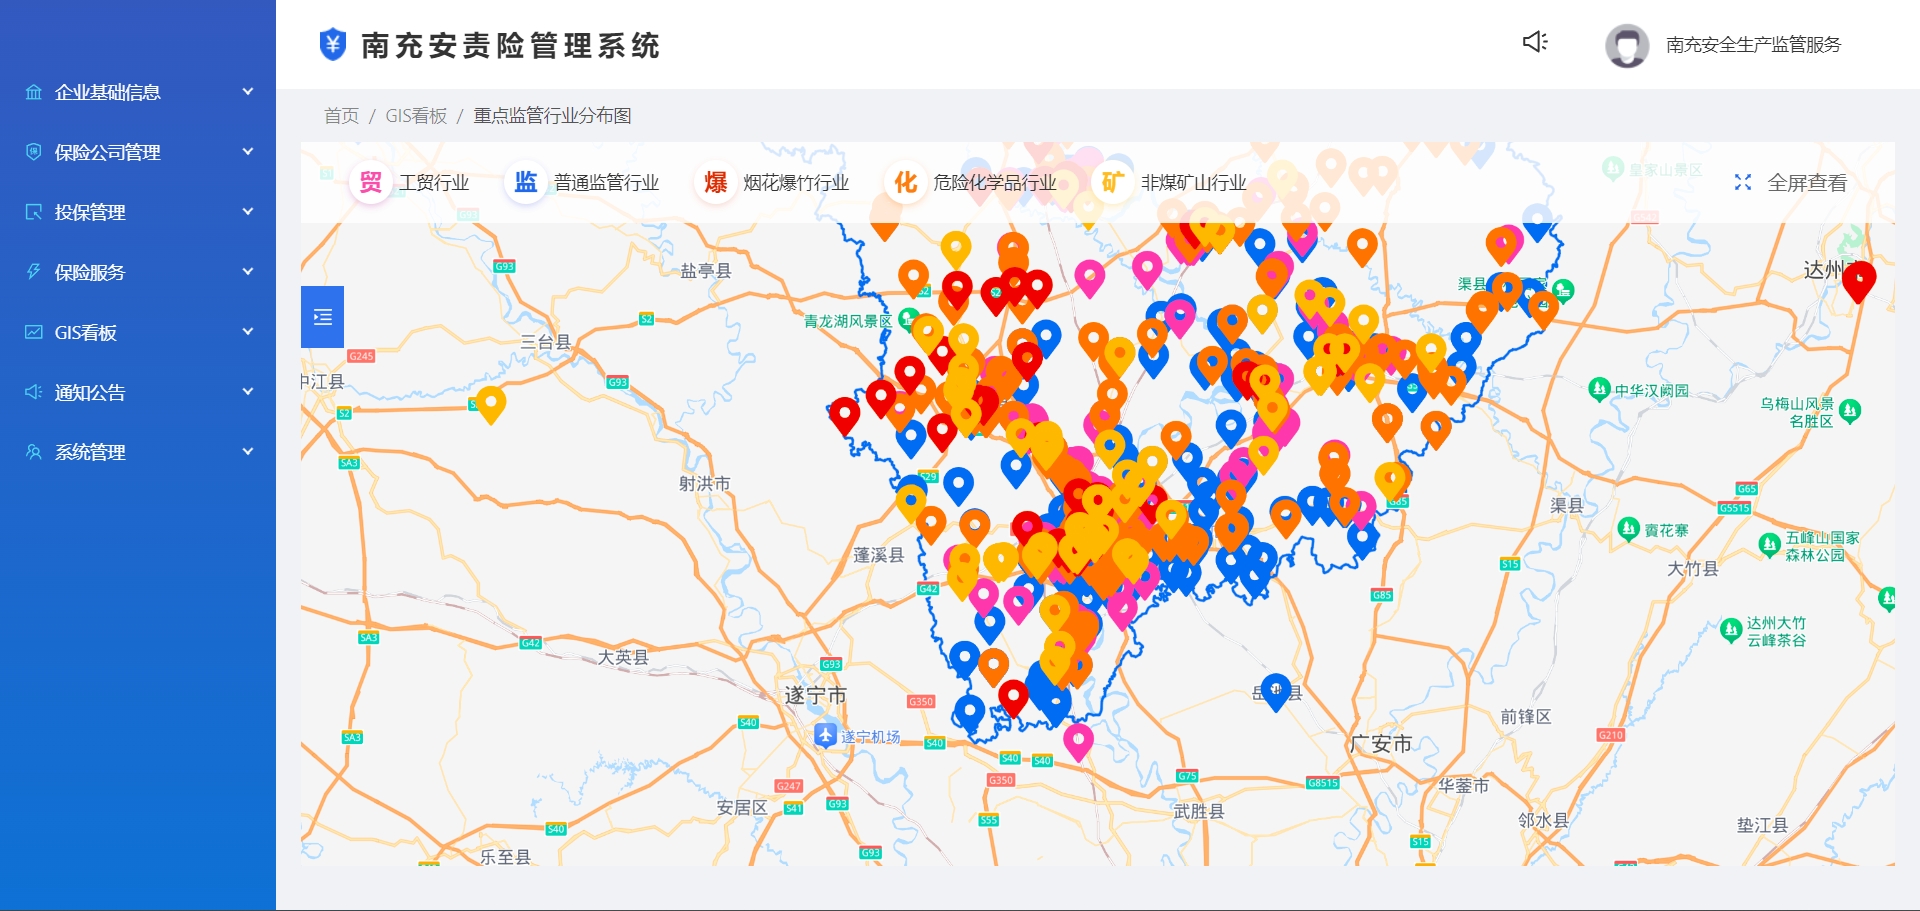Click the speaker notification icon in header

coord(1535,42)
